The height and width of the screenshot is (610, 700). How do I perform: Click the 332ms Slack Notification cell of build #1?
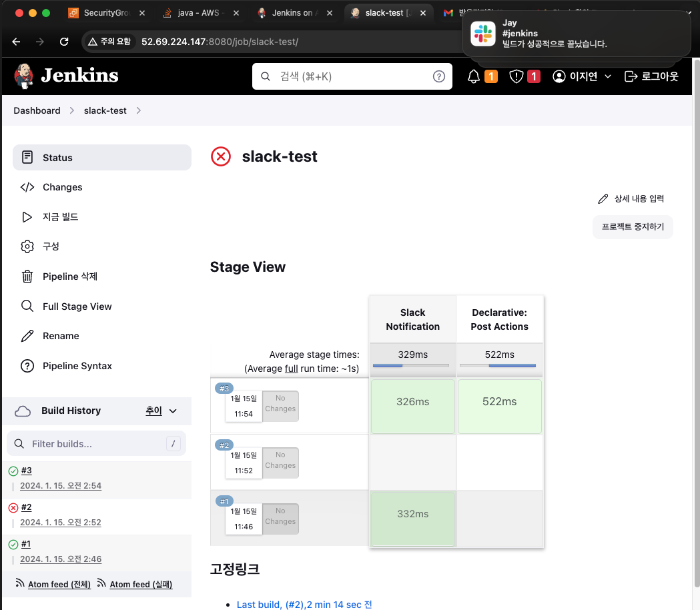(412, 518)
